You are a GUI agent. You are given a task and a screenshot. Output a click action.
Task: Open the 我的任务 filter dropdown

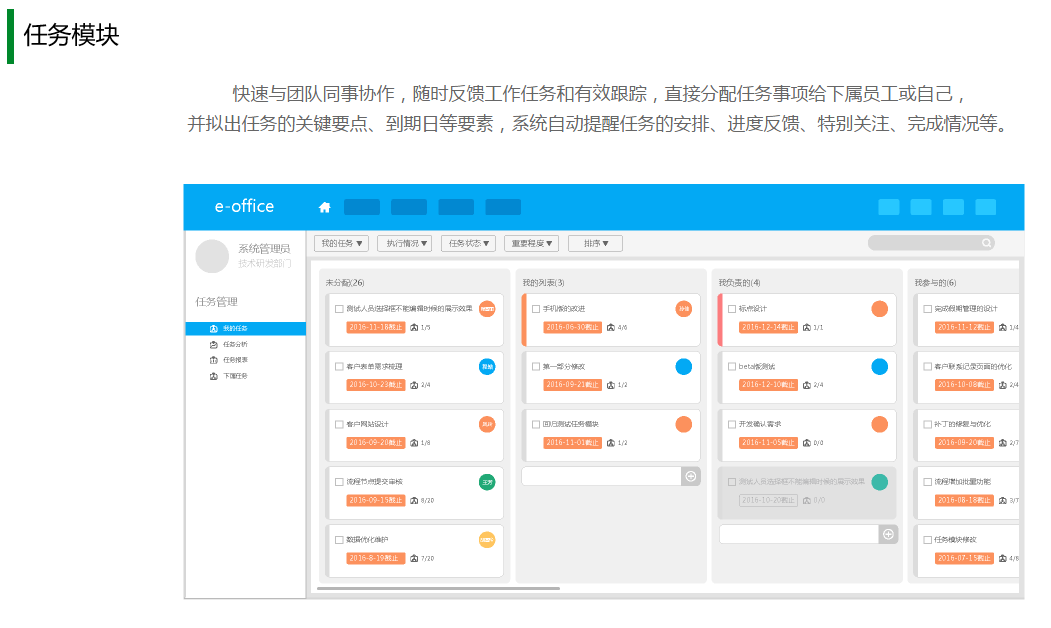(341, 243)
